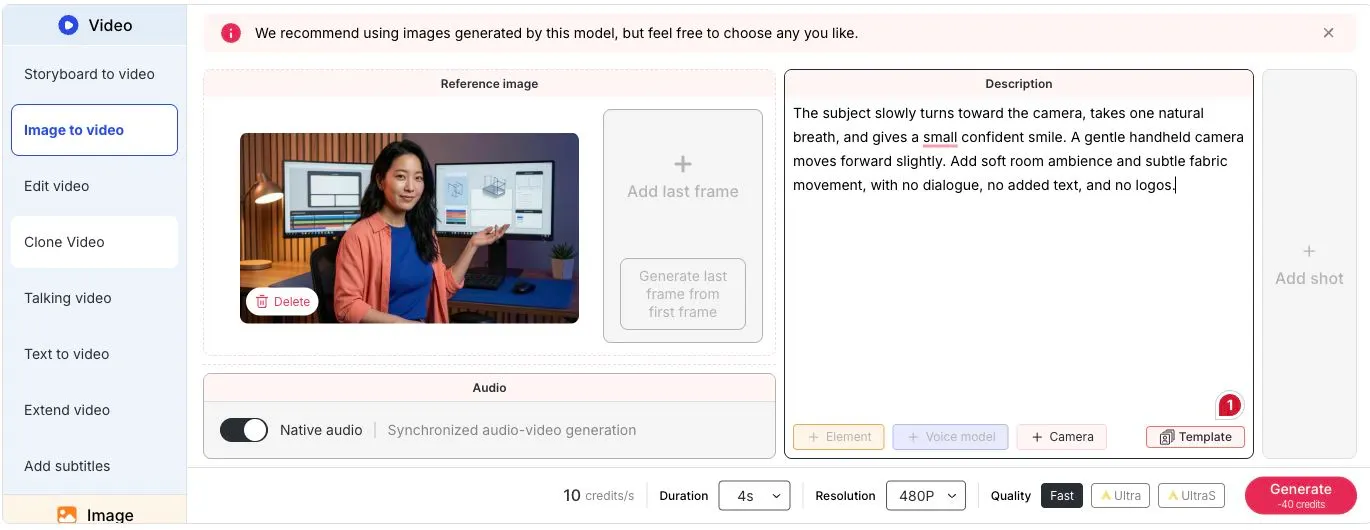The image size is (1370, 530).
Task: Click the trash icon on Delete
Action: point(262,301)
